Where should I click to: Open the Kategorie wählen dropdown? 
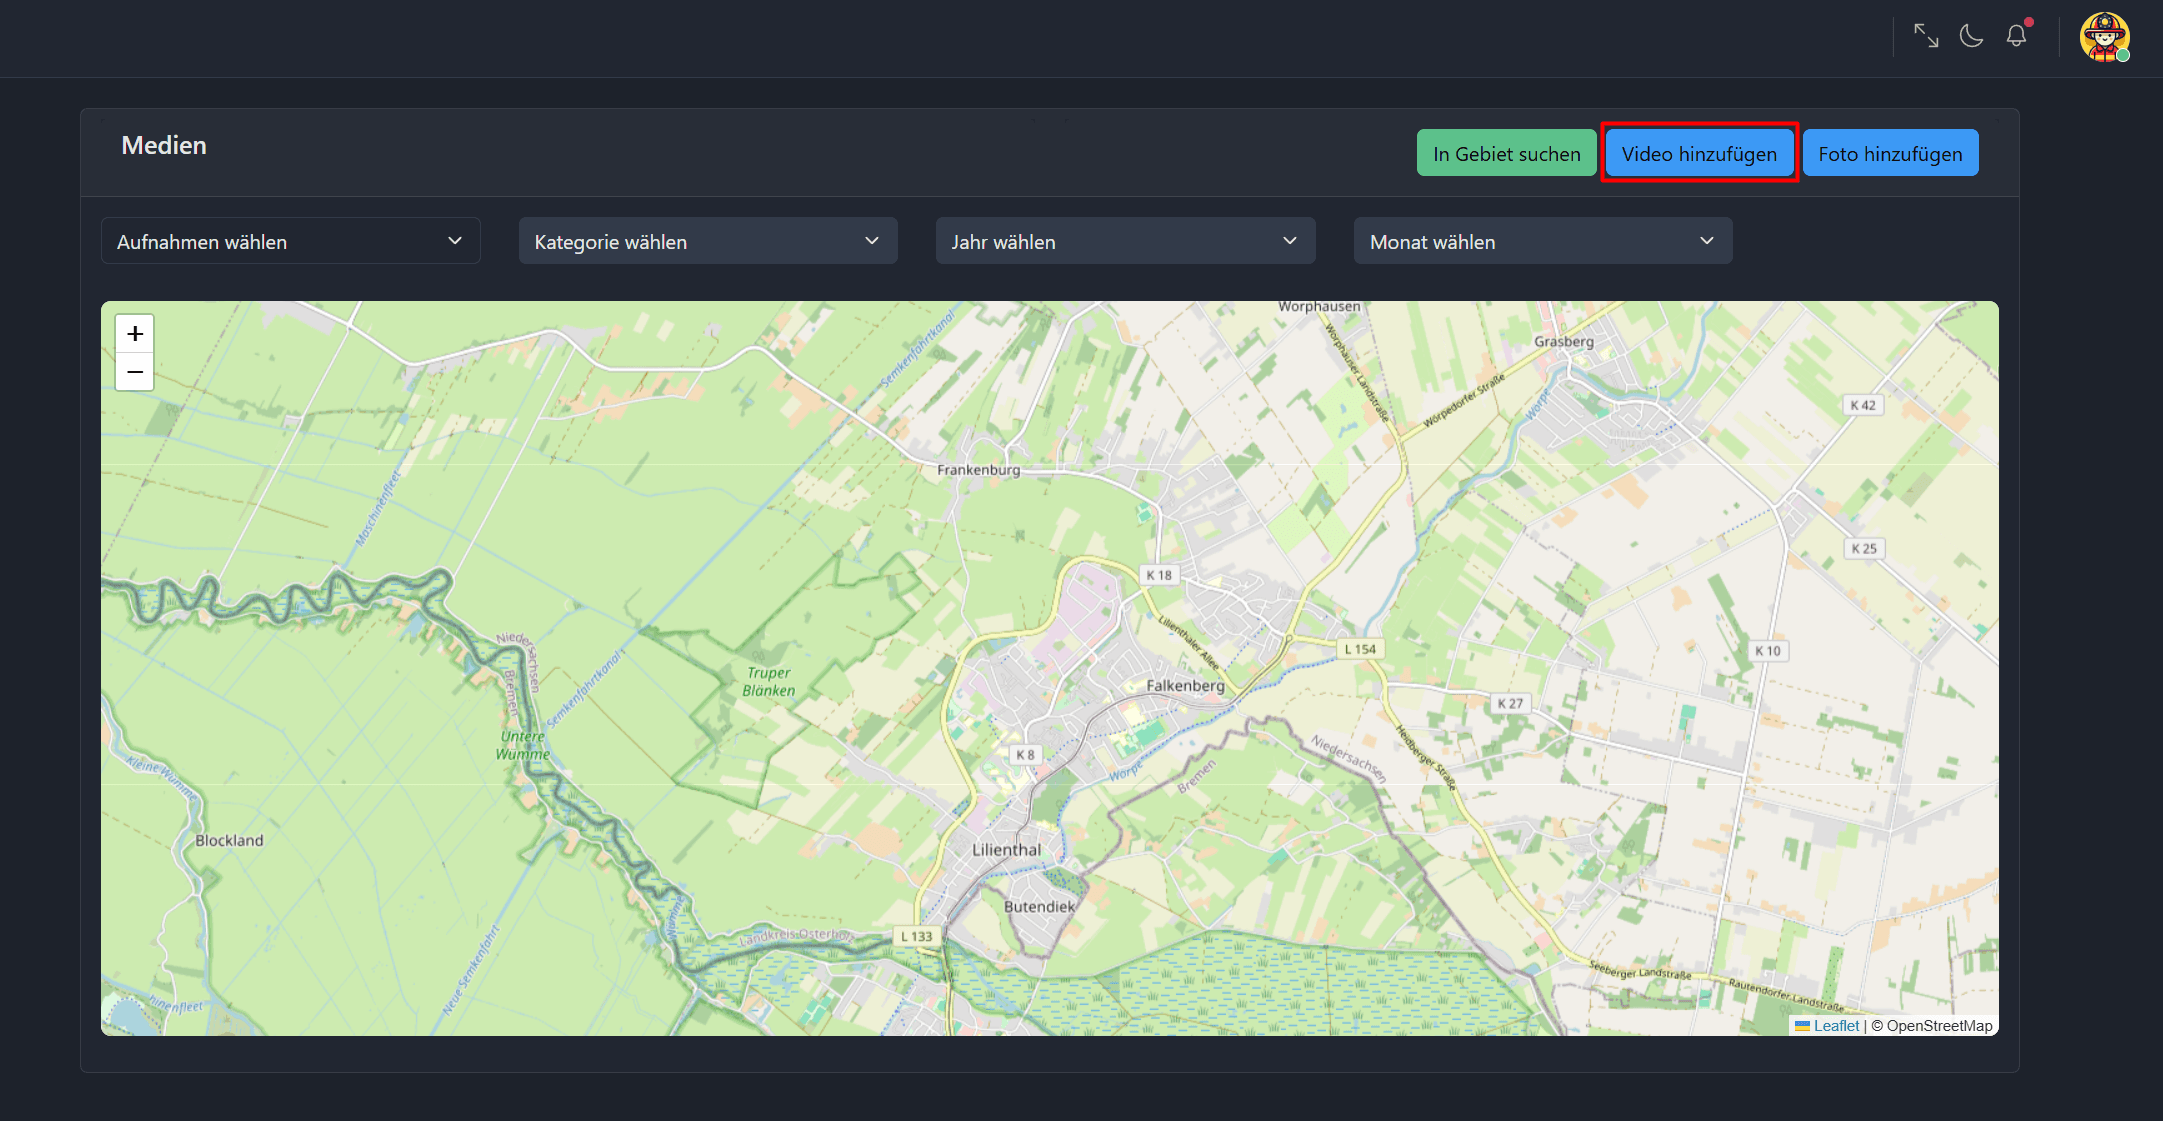(707, 241)
